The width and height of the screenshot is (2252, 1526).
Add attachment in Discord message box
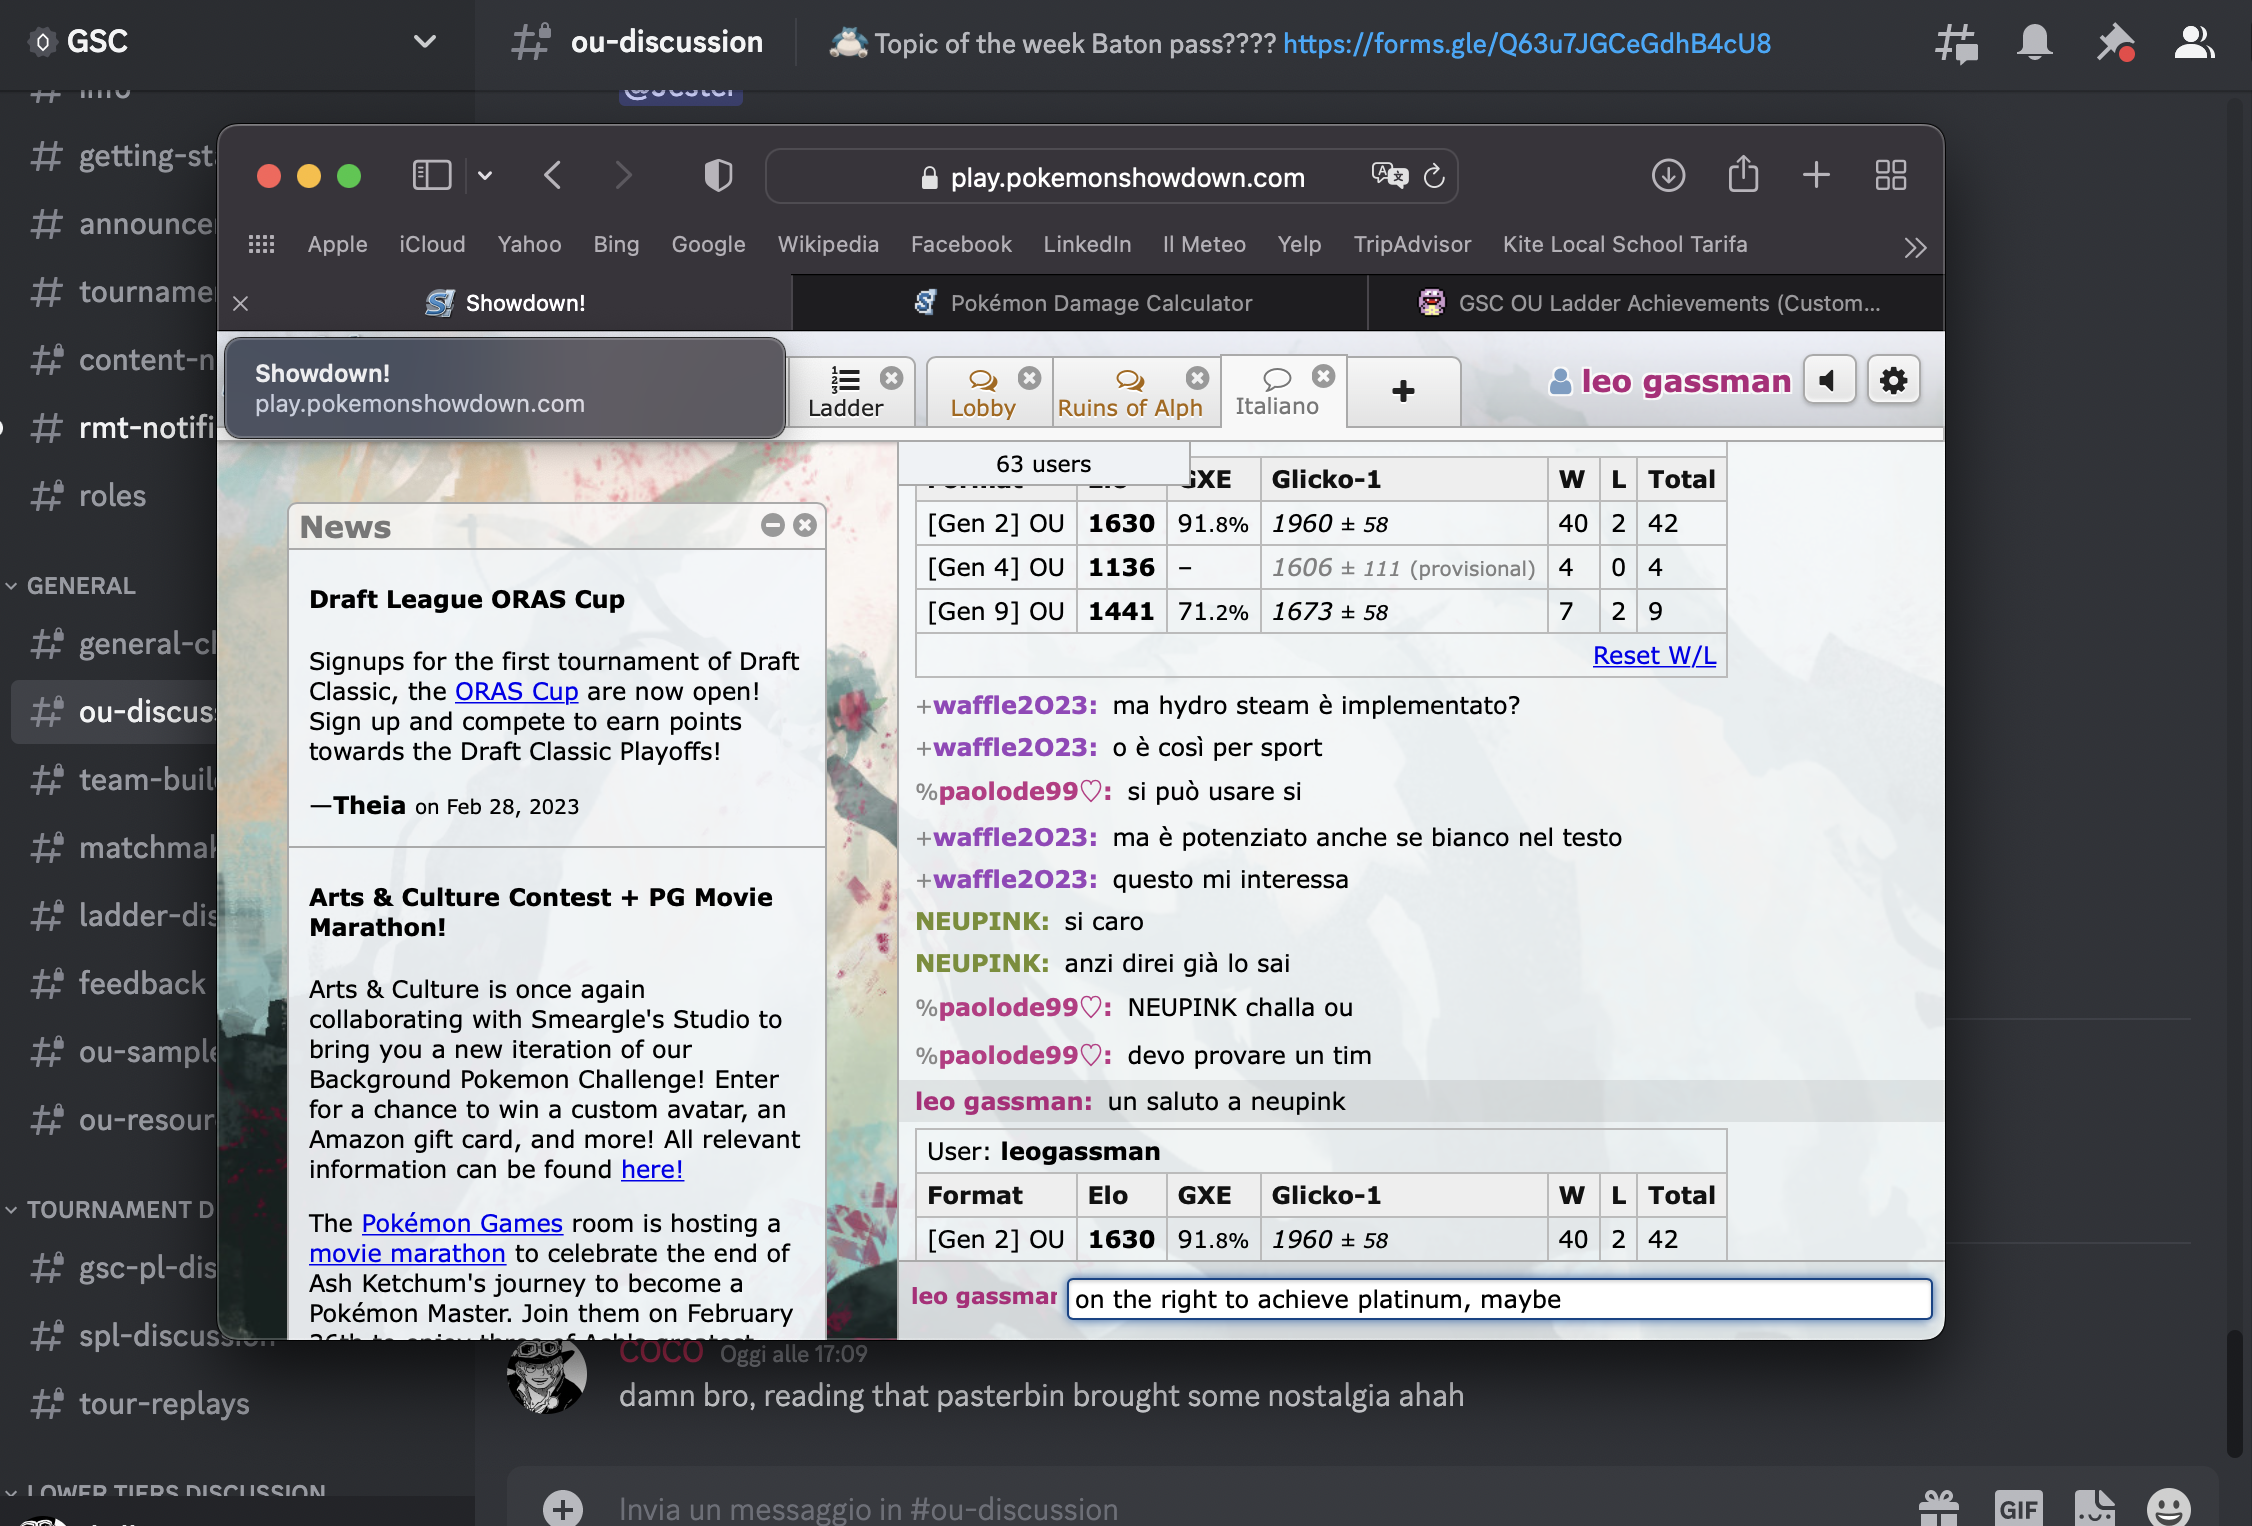(x=563, y=1507)
